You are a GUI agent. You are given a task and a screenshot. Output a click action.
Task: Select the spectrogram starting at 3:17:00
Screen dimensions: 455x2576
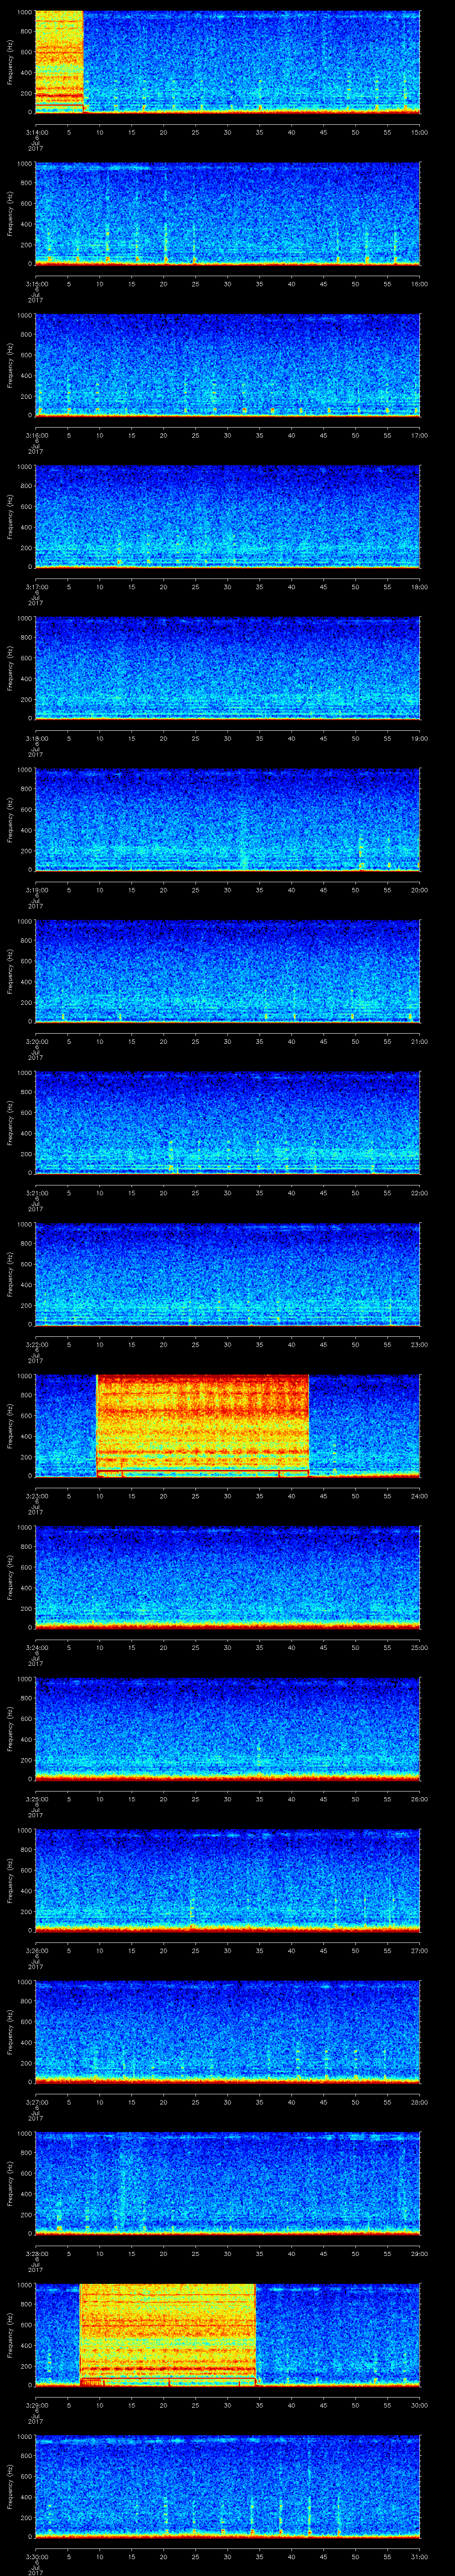[227, 516]
